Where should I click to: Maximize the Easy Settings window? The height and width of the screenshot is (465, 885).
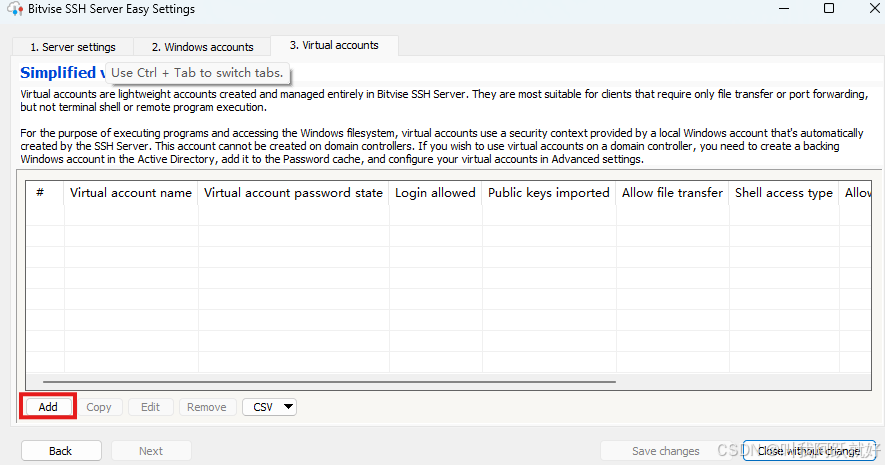tap(828, 9)
